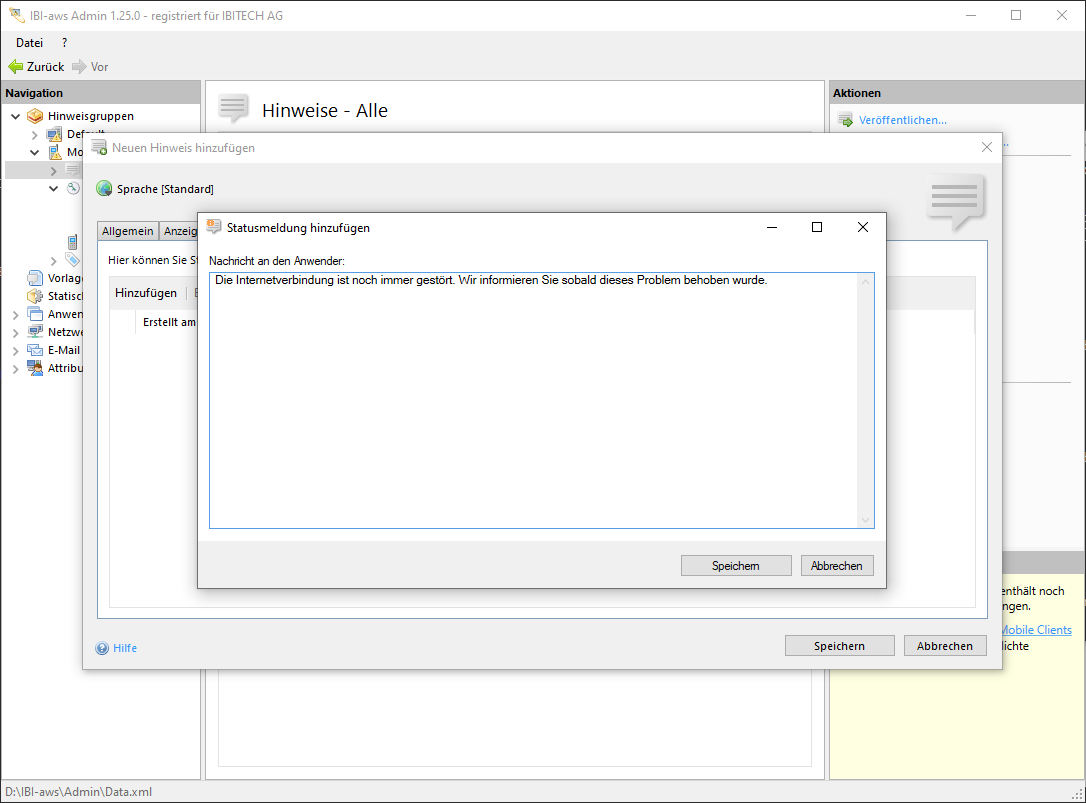Expand the E-Mail tree node

[x=15, y=350]
